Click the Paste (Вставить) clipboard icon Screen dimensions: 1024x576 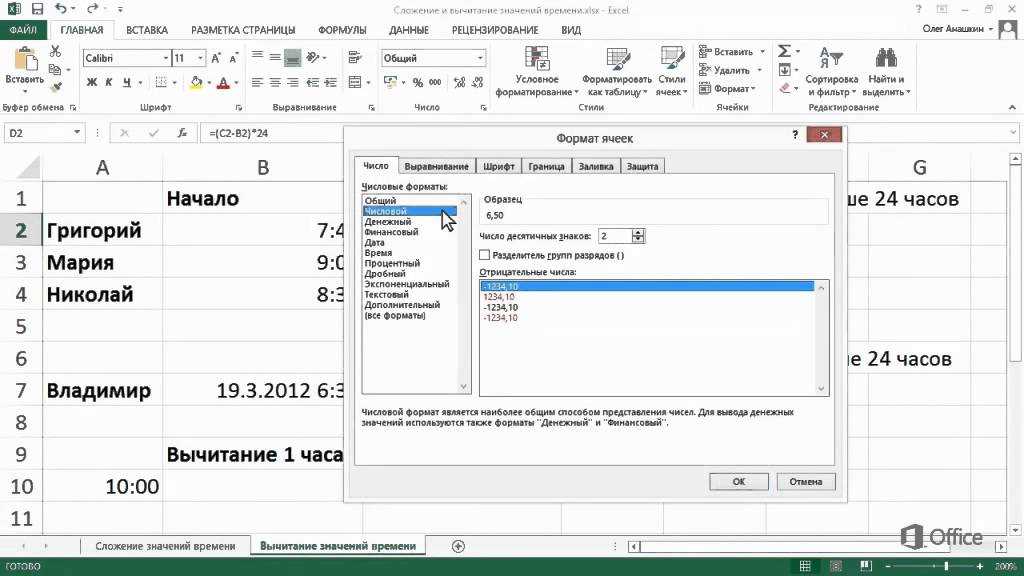tap(25, 59)
